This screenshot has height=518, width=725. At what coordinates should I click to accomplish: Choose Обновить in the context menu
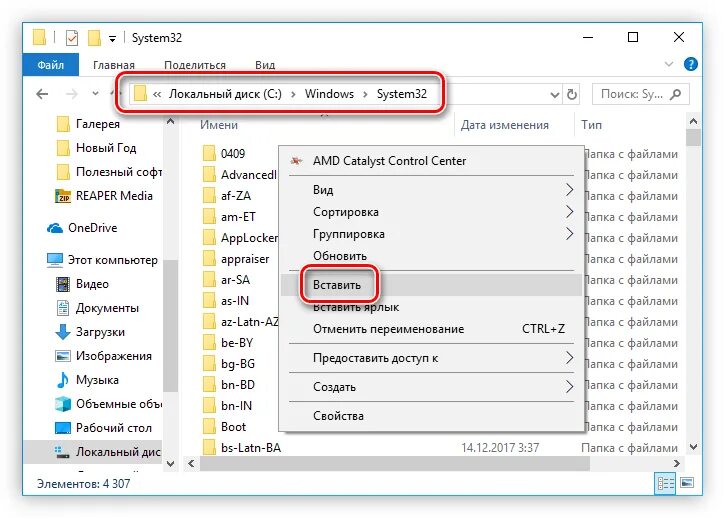pyautogui.click(x=431, y=256)
